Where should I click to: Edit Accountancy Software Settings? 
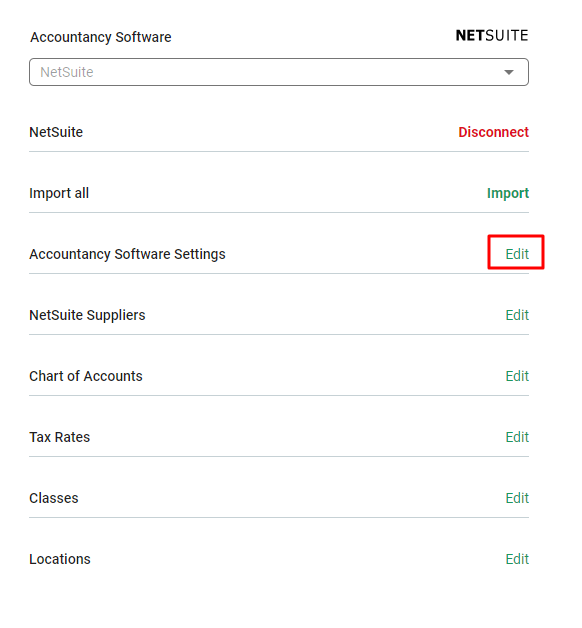[517, 254]
